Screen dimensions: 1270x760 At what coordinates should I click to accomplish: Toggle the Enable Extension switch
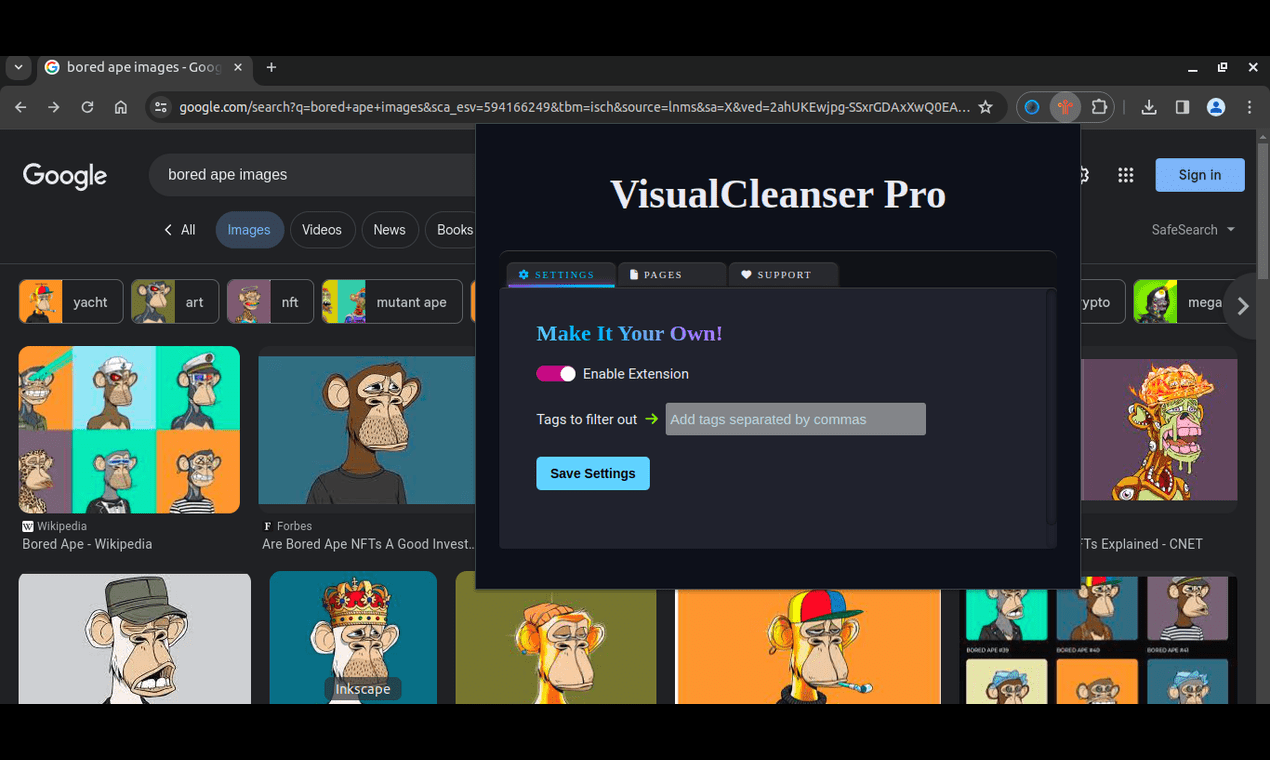tap(556, 374)
